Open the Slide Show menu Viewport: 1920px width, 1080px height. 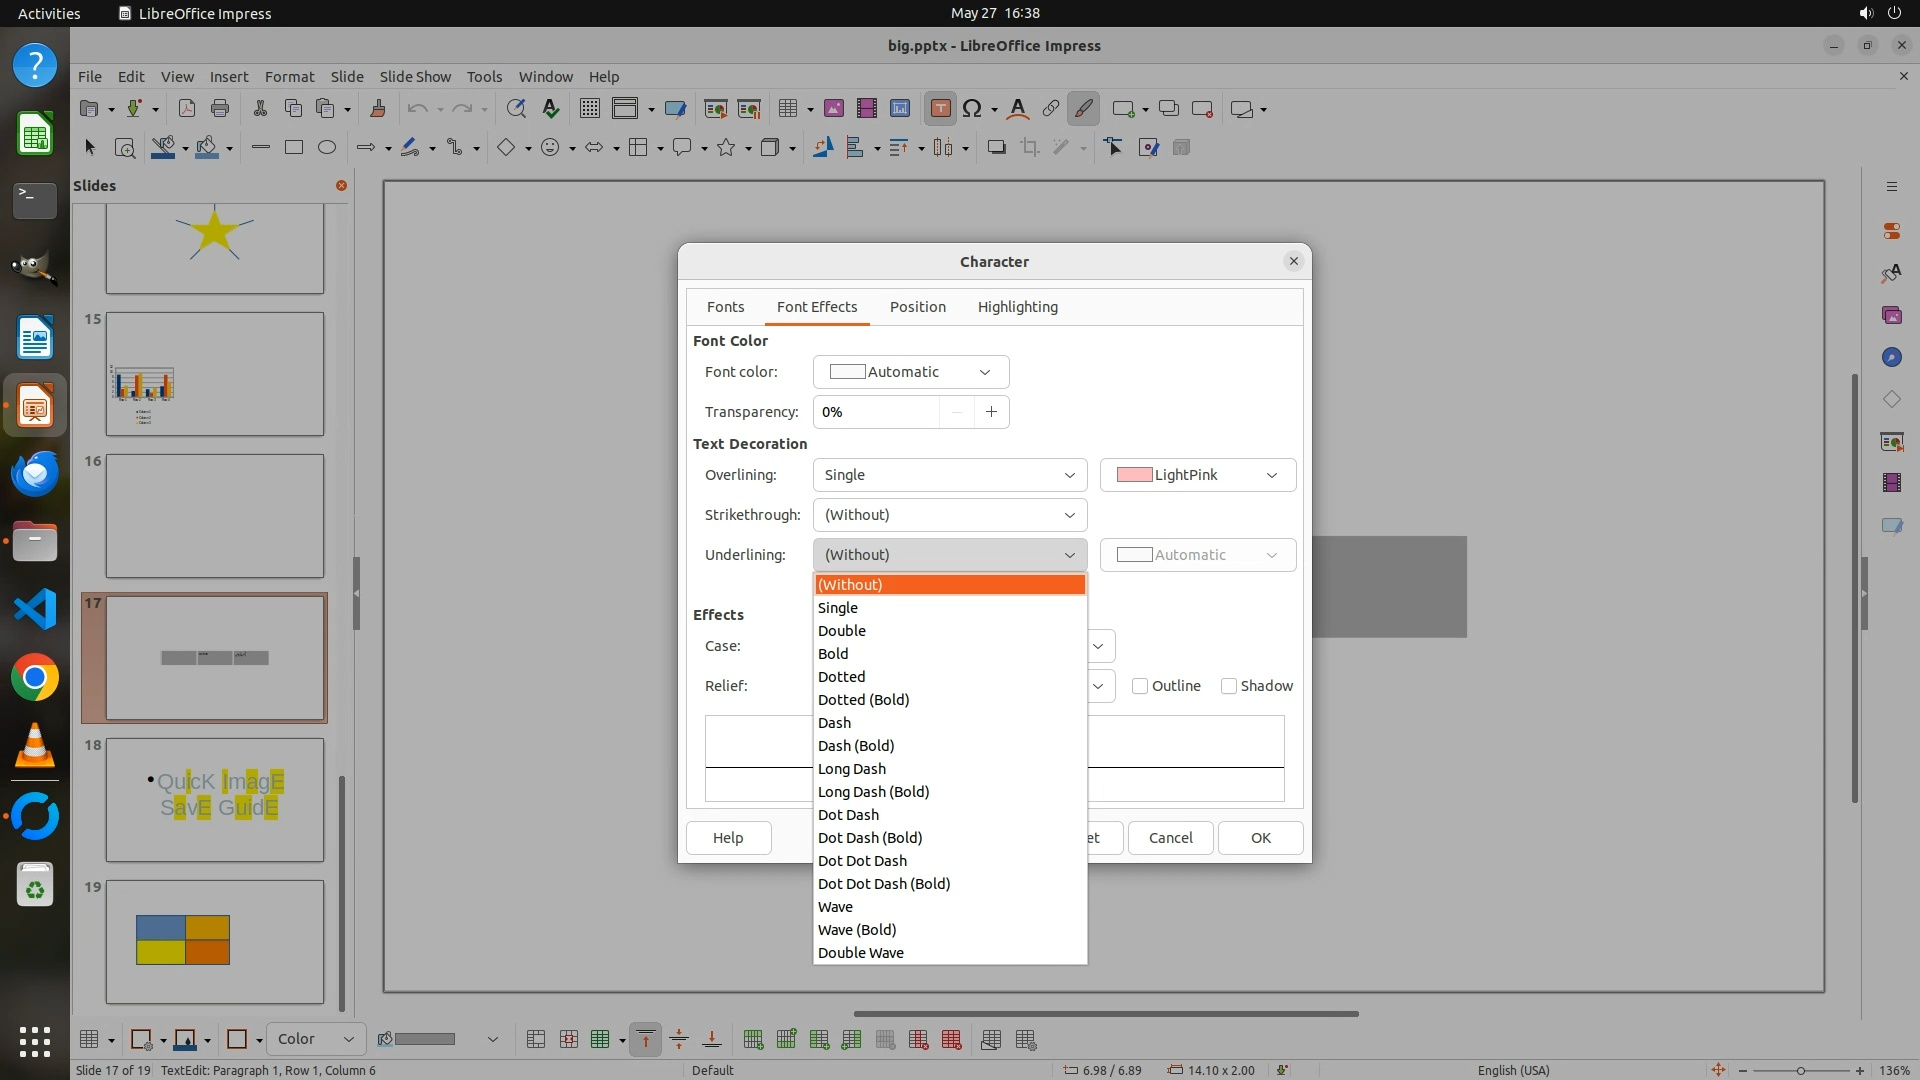415,76
